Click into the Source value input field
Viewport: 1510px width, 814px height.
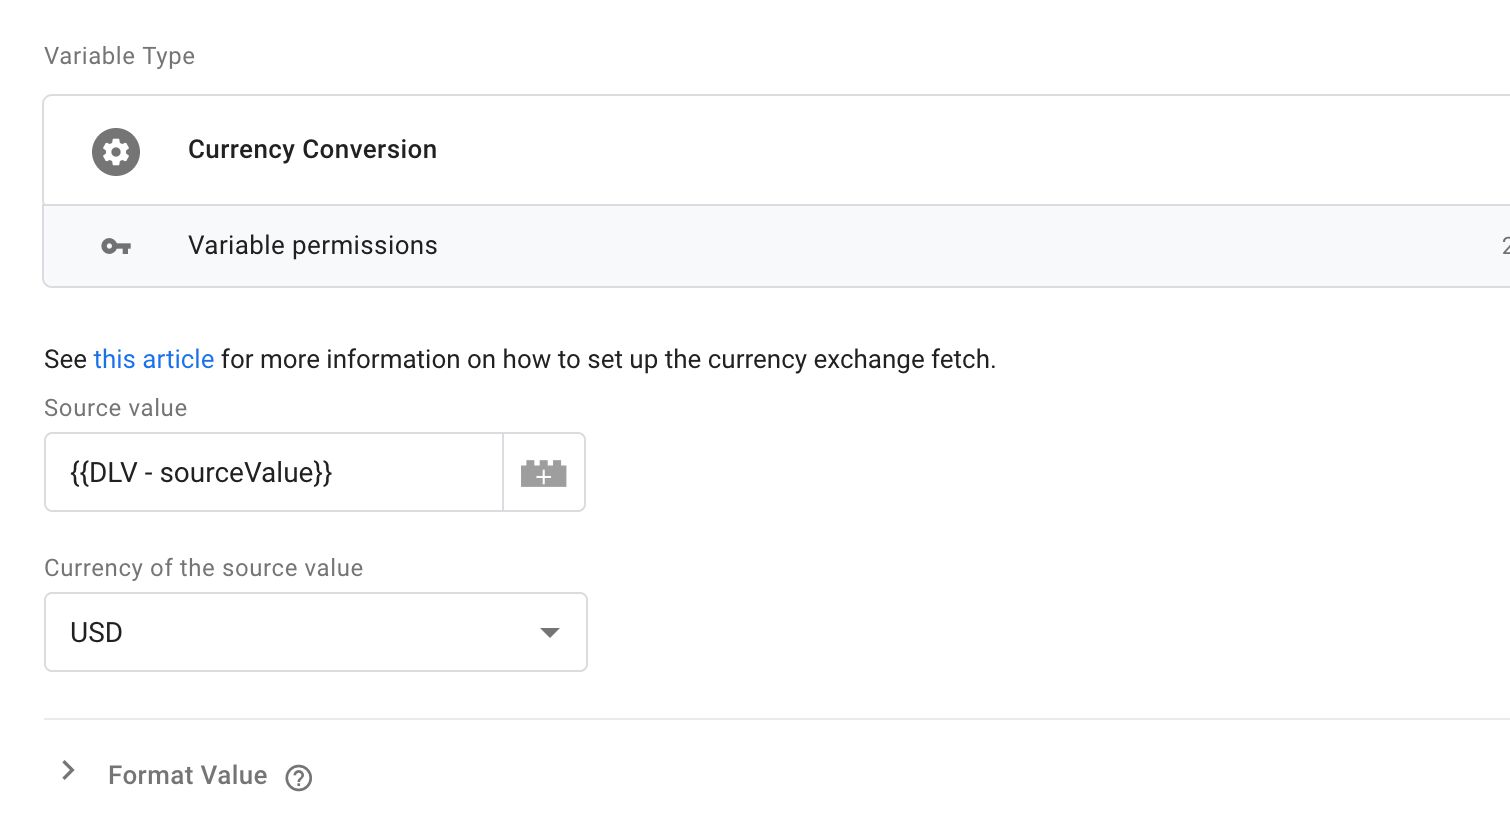pos(274,472)
